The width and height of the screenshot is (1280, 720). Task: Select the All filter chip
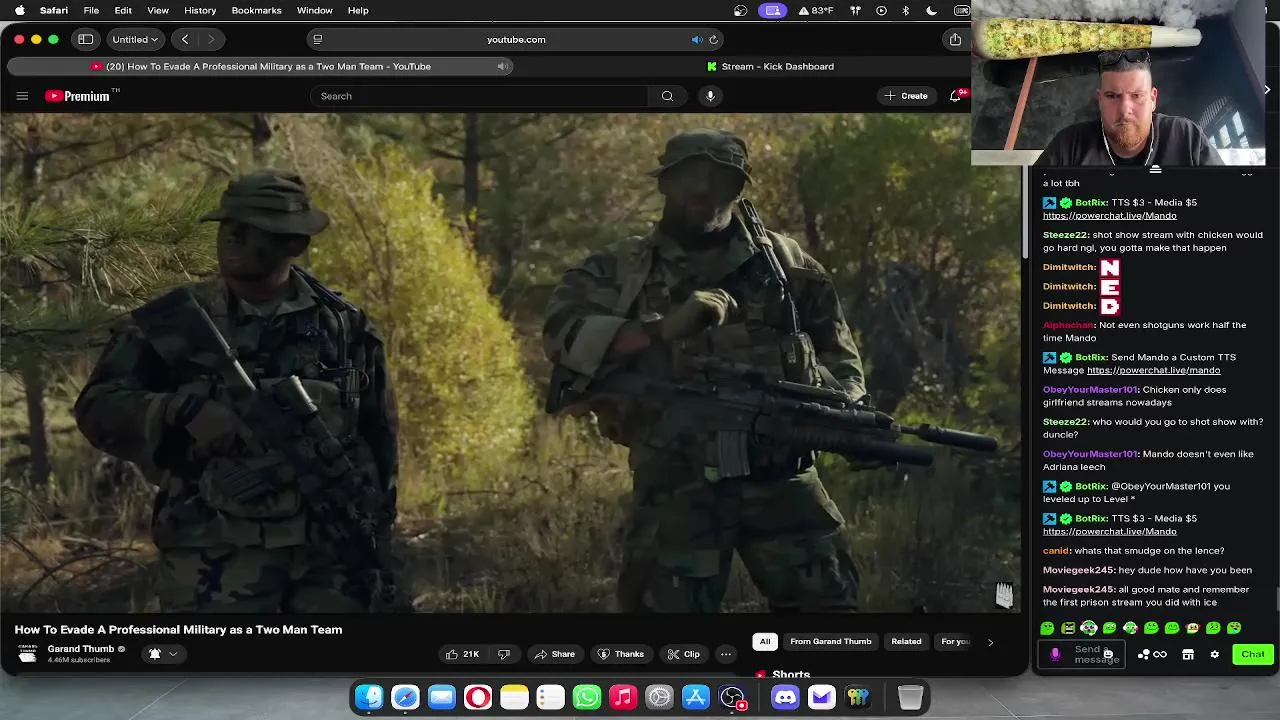(765, 642)
